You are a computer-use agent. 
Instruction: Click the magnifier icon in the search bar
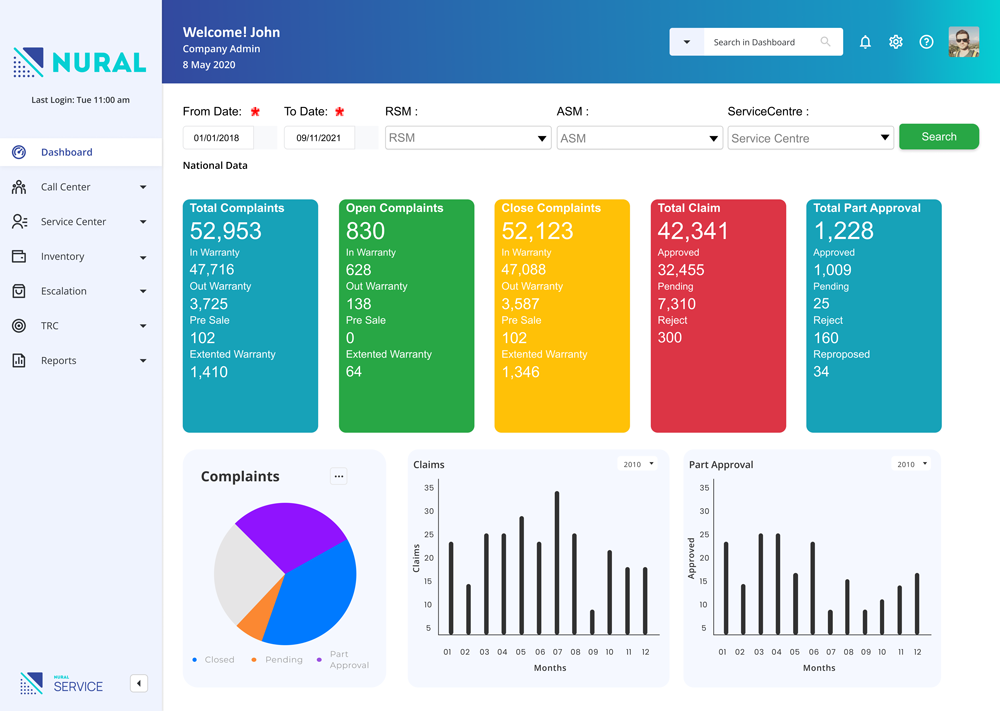pos(825,41)
